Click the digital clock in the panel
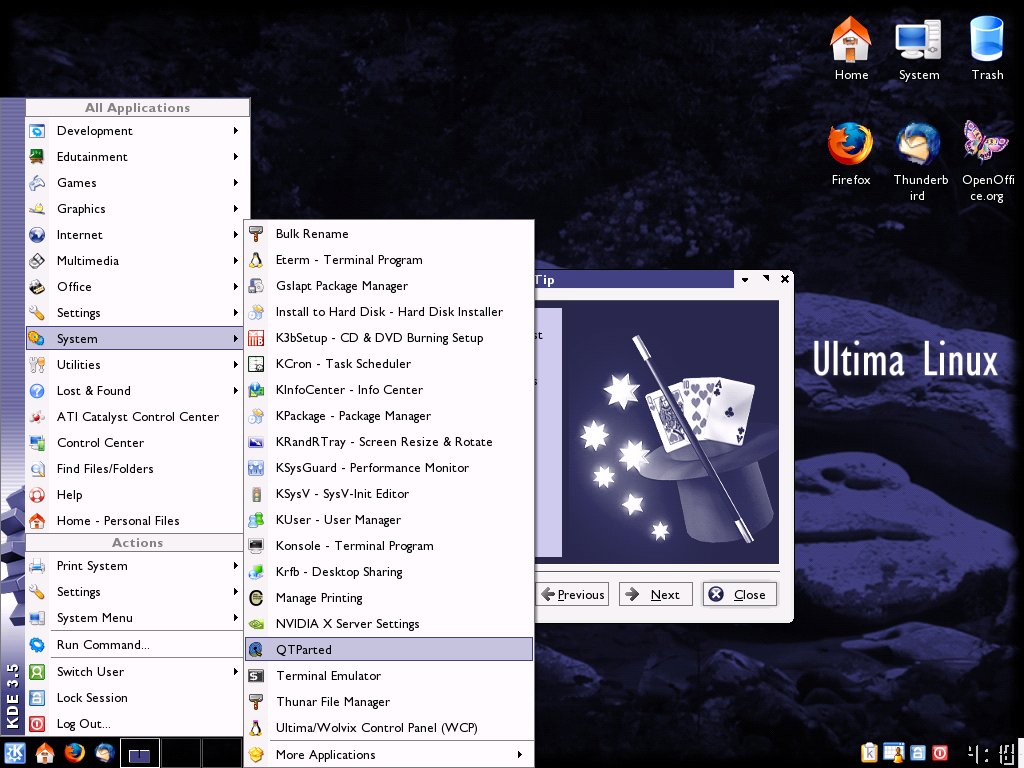This screenshot has height=768, width=1024. 990,754
